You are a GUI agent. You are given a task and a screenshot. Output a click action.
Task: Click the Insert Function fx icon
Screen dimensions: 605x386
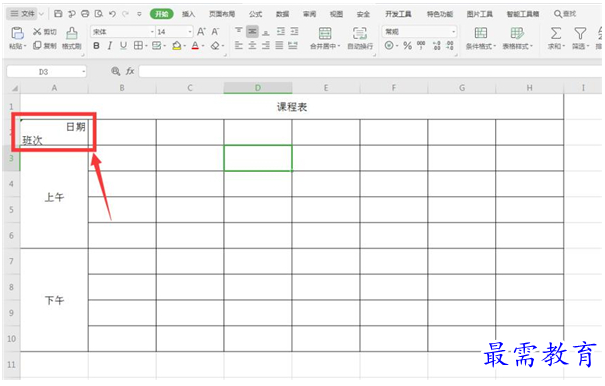tap(130, 71)
